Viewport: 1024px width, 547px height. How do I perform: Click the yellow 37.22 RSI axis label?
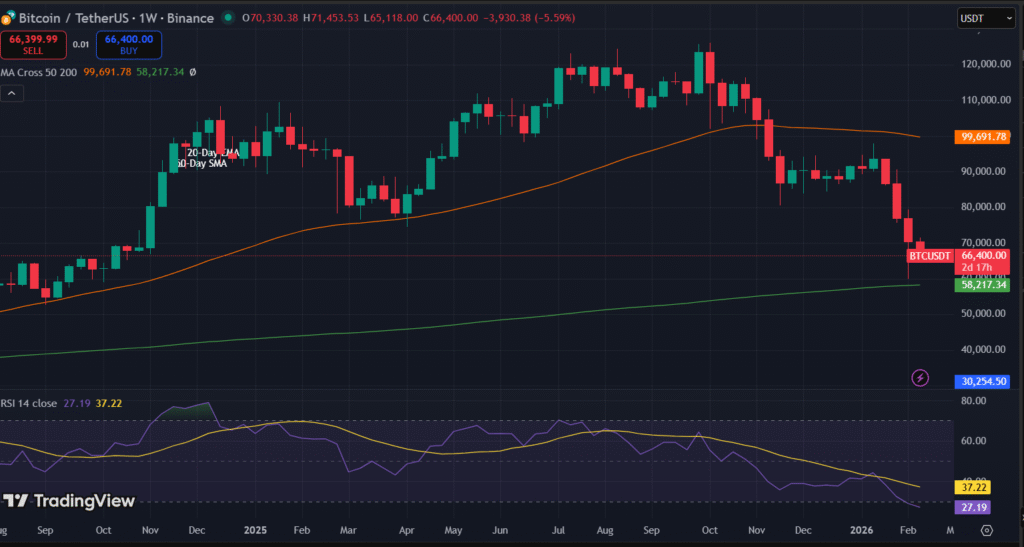point(973,488)
